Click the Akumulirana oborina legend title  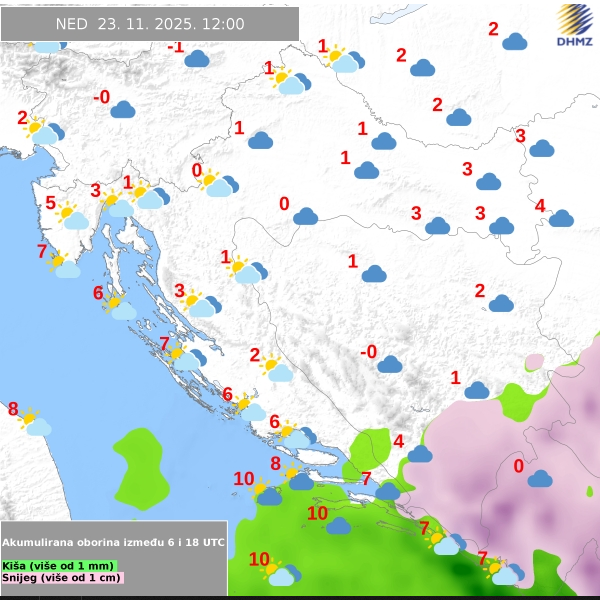tap(113, 541)
